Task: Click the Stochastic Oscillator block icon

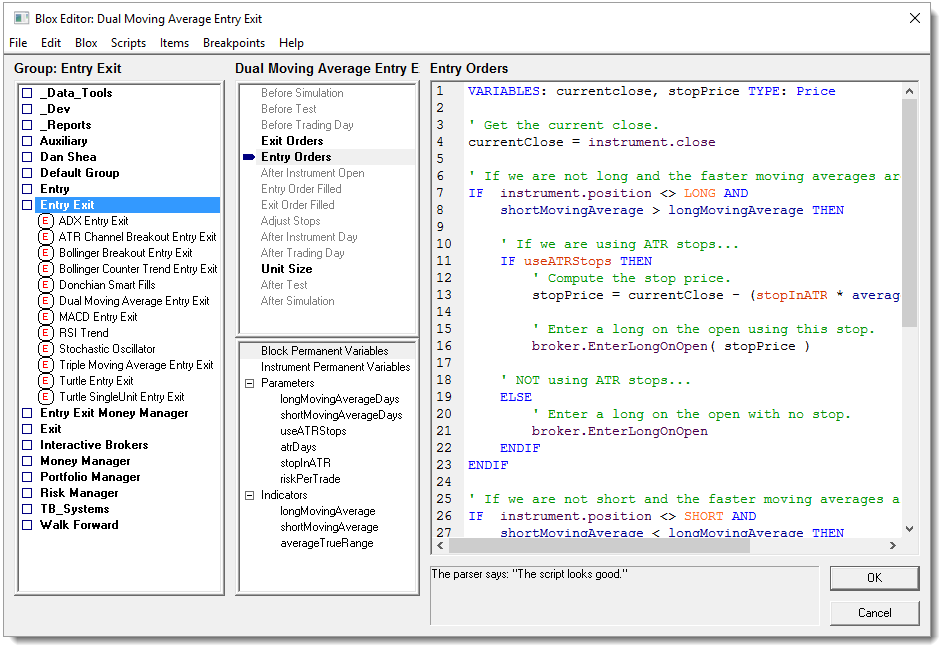Action: (46, 349)
